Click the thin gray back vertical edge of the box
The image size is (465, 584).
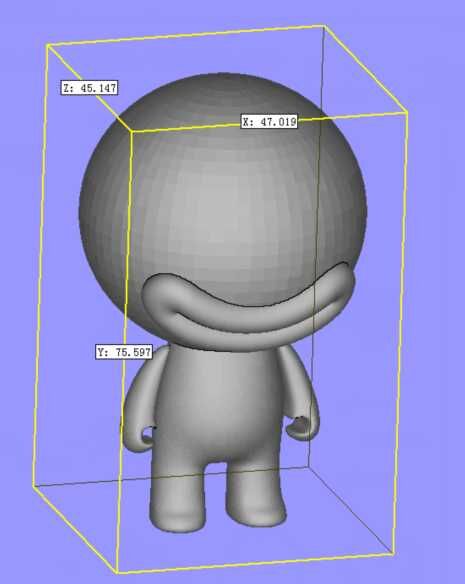(x=316, y=246)
